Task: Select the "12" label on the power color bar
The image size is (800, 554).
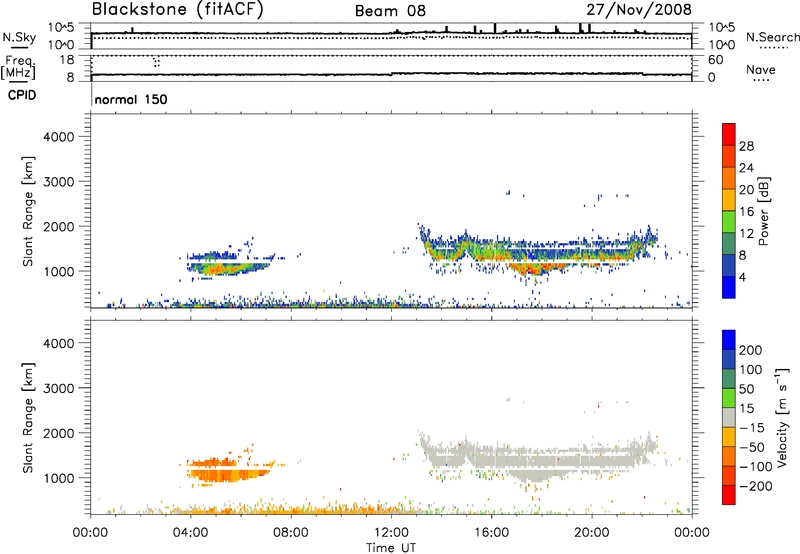Action: coord(746,234)
